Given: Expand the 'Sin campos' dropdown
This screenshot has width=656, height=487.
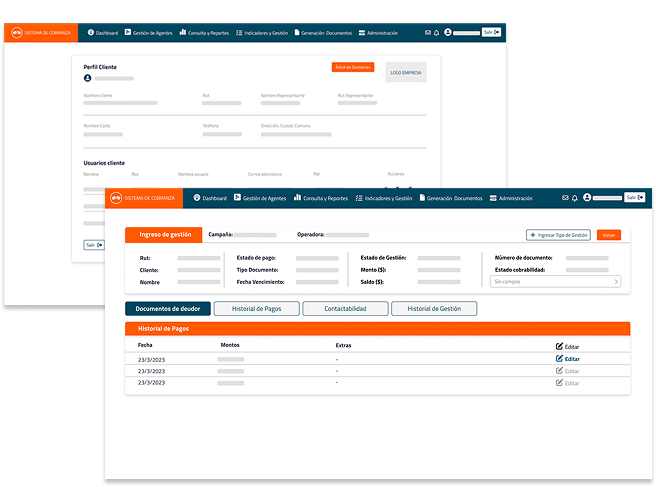Looking at the screenshot, I should [x=557, y=282].
